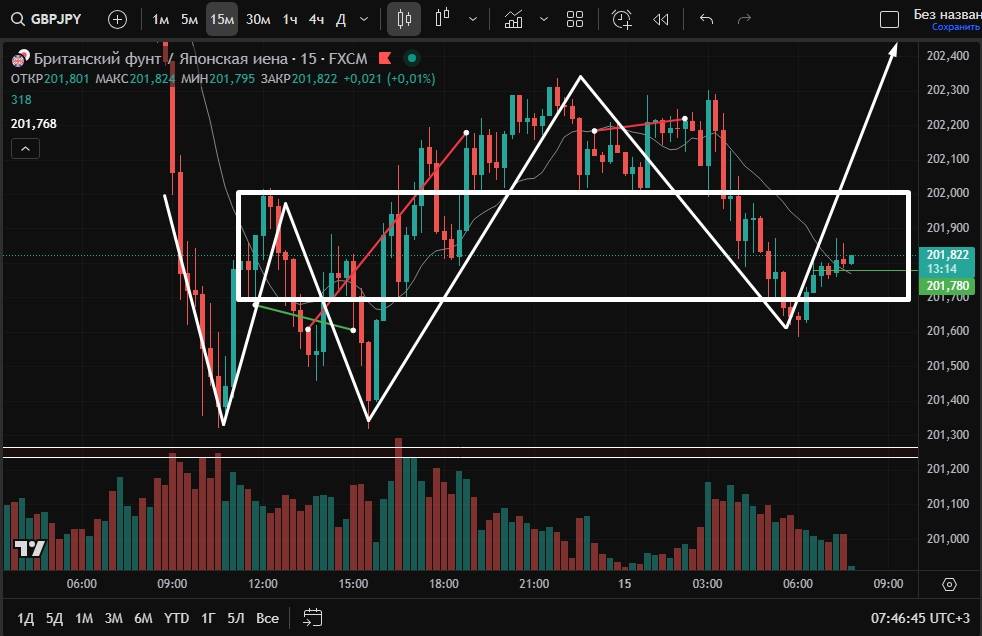Open the four-squares grid icon
This screenshot has height=636, width=982.
tap(575, 19)
